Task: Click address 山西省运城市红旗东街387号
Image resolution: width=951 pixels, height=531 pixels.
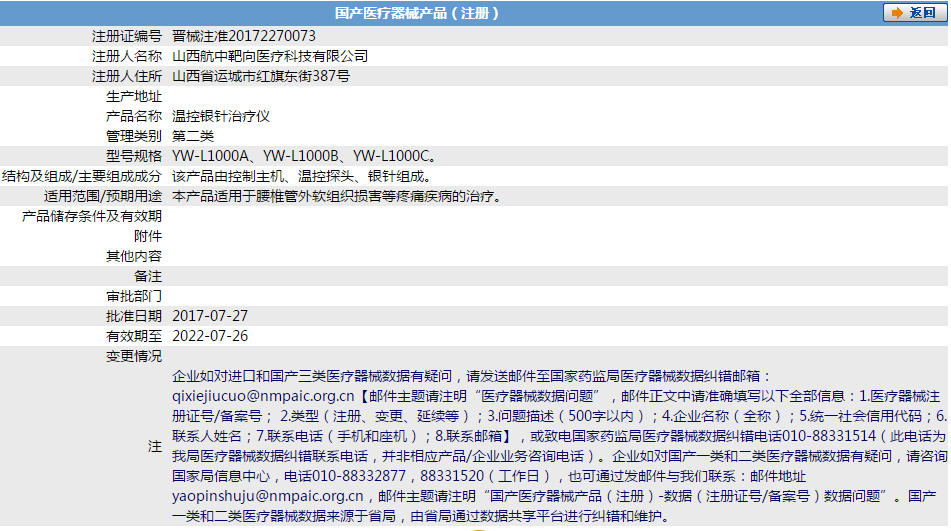Action: click(x=261, y=76)
